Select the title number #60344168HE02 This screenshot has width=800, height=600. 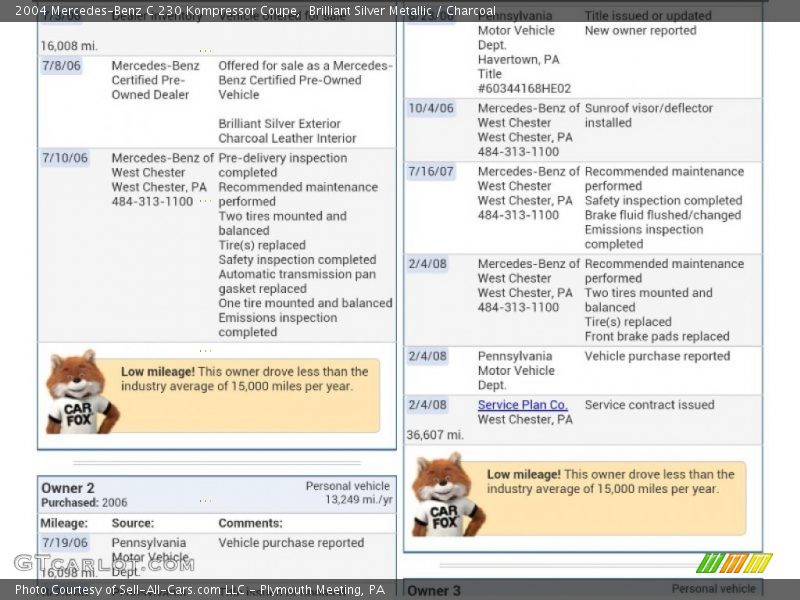click(524, 88)
